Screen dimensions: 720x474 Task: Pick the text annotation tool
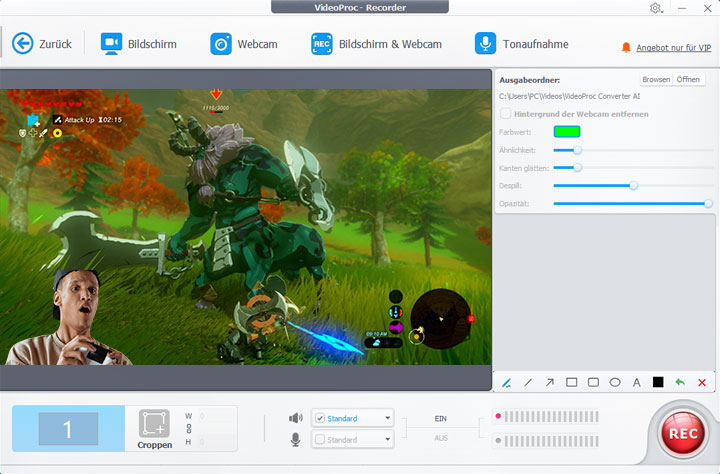pos(636,382)
